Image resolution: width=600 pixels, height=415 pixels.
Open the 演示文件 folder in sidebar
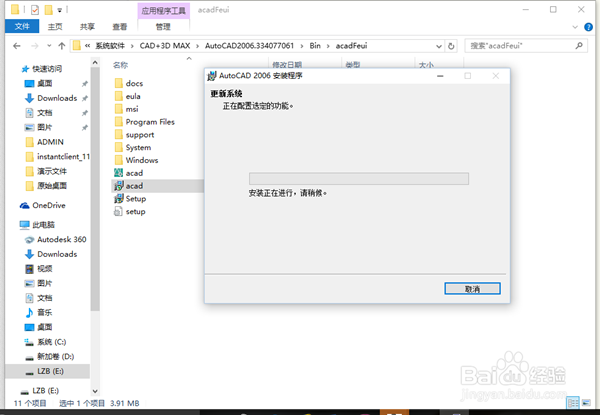pyautogui.click(x=46, y=171)
